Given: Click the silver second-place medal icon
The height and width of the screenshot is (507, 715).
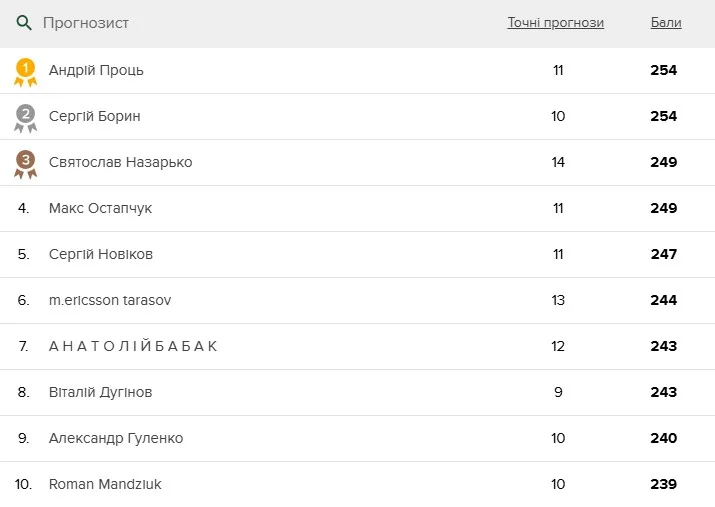Looking at the screenshot, I should [25, 117].
